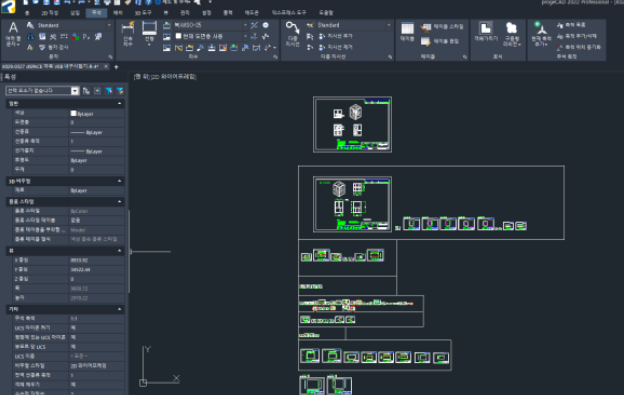Viewport: 624px width, 395px height.
Task: Open the dimension style ISO-25 dropdown
Action: (x=211, y=25)
